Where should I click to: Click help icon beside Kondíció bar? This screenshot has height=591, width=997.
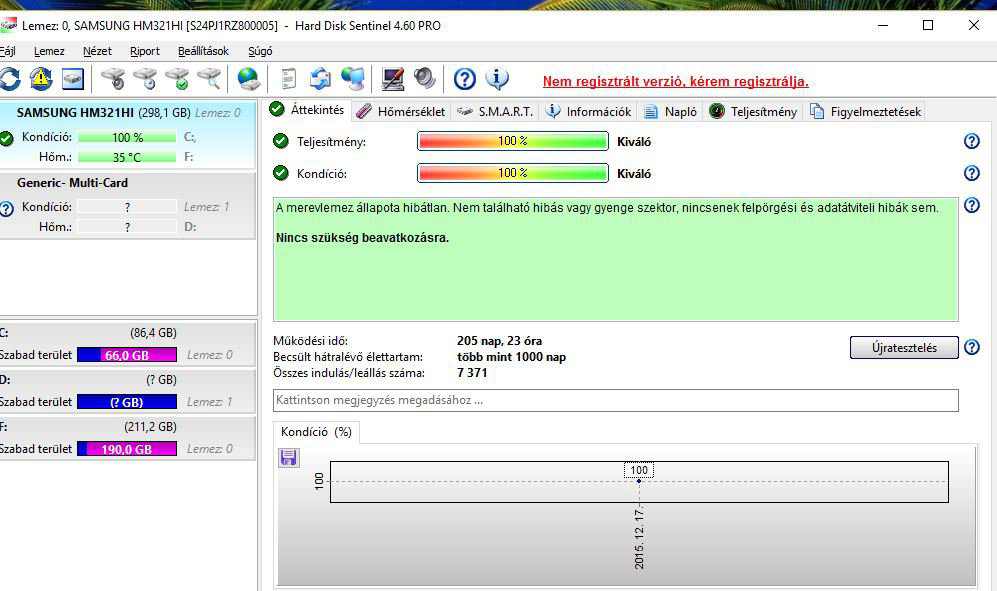[972, 173]
